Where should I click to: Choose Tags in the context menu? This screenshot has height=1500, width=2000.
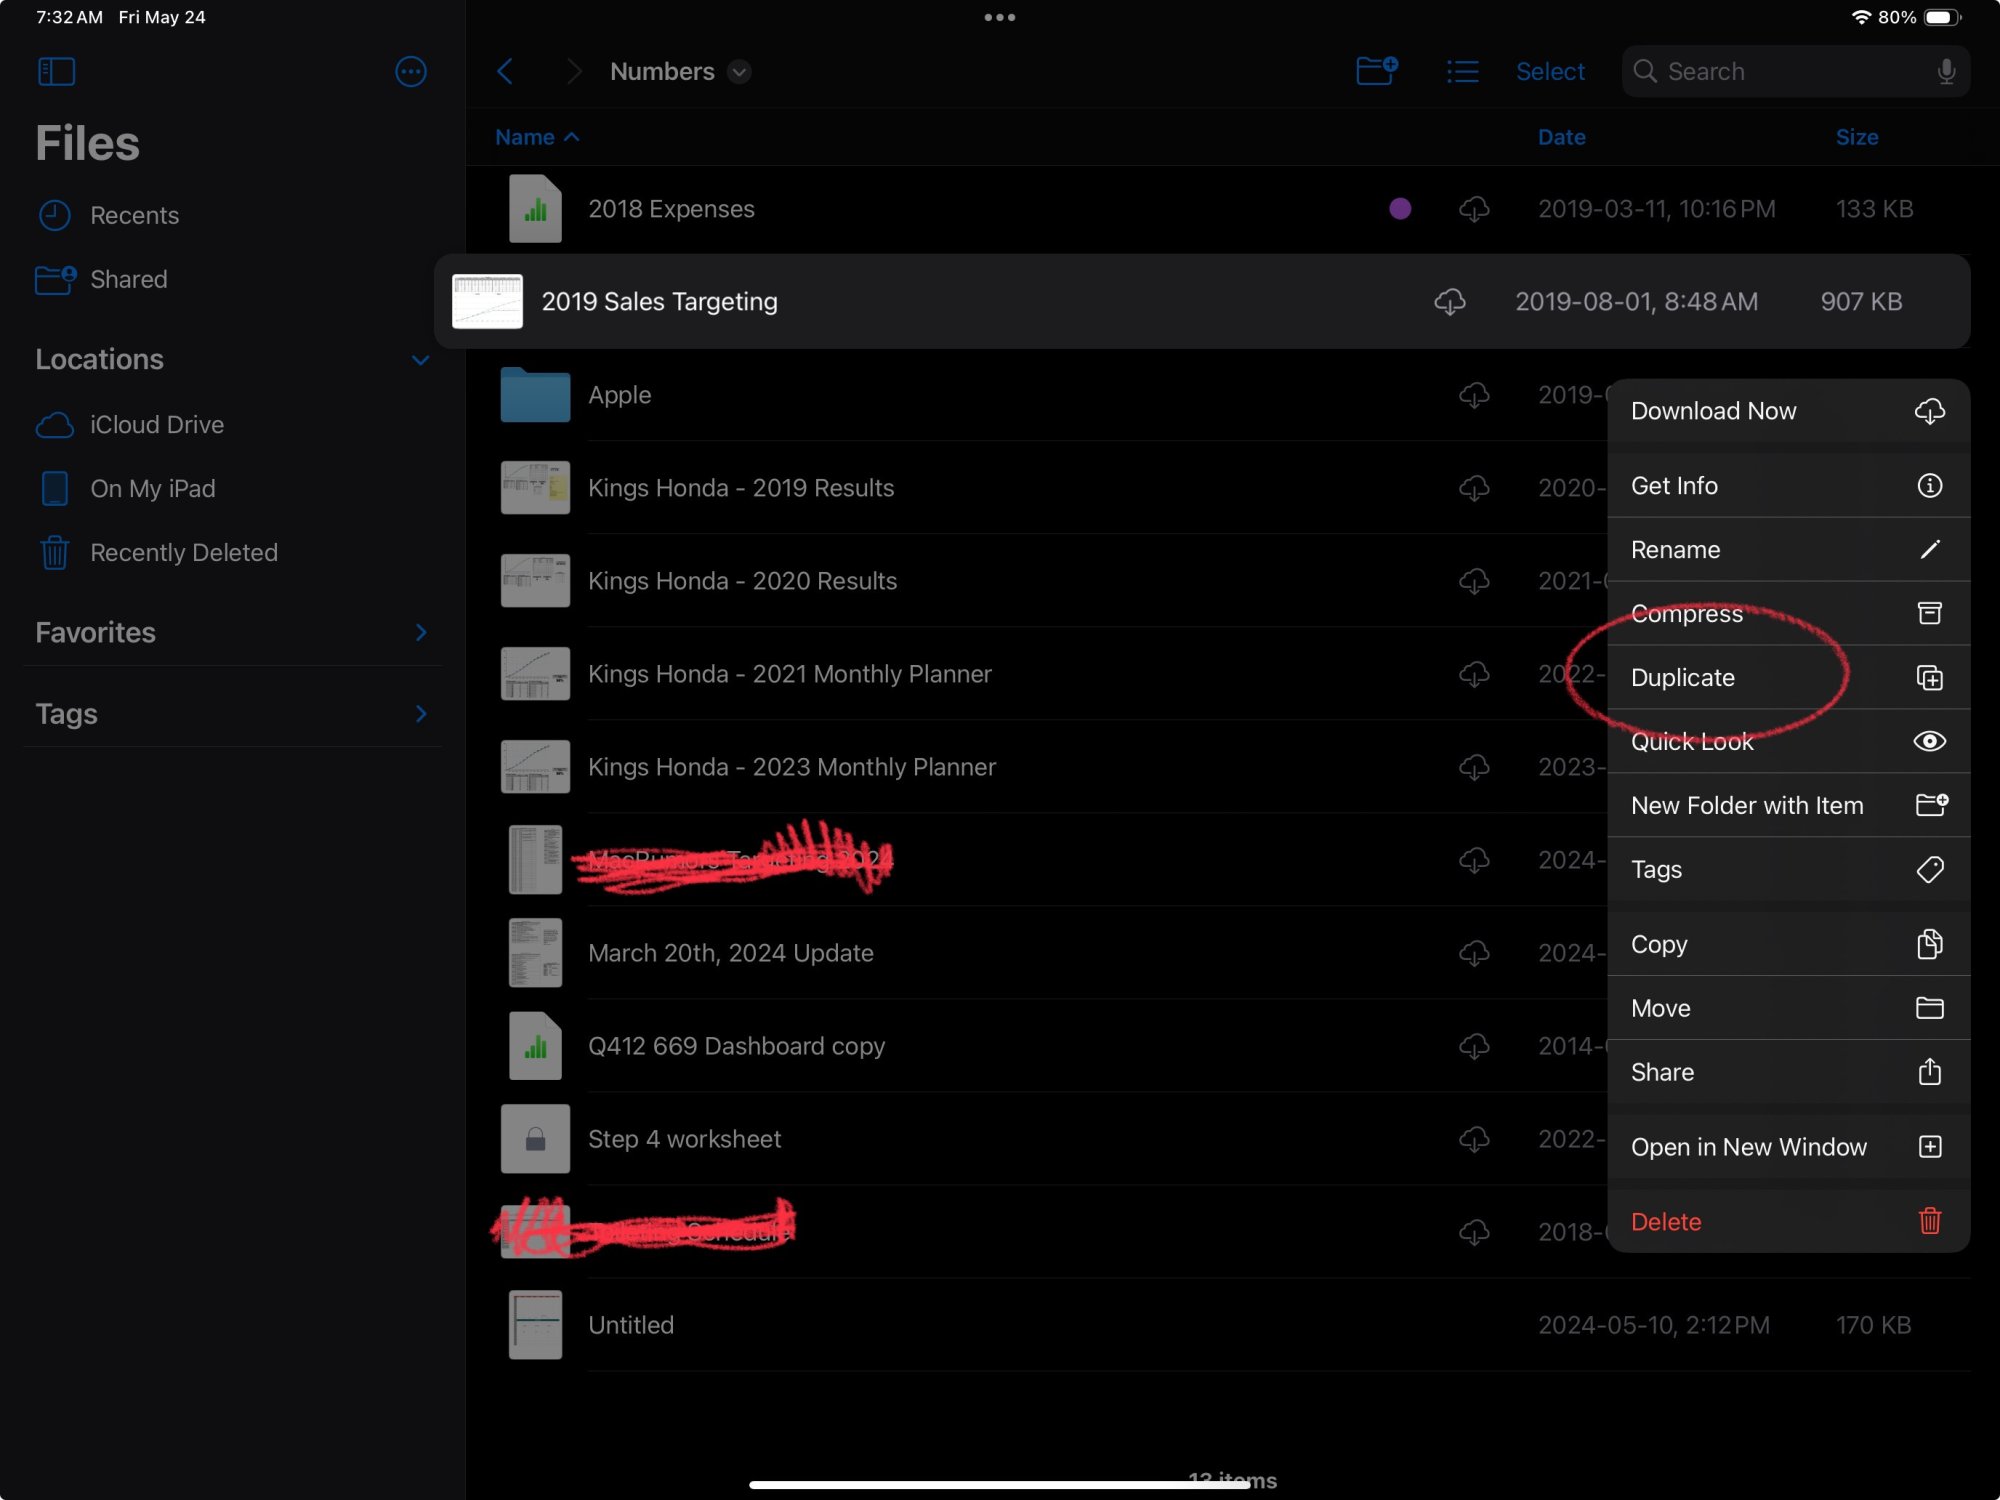coord(1788,869)
